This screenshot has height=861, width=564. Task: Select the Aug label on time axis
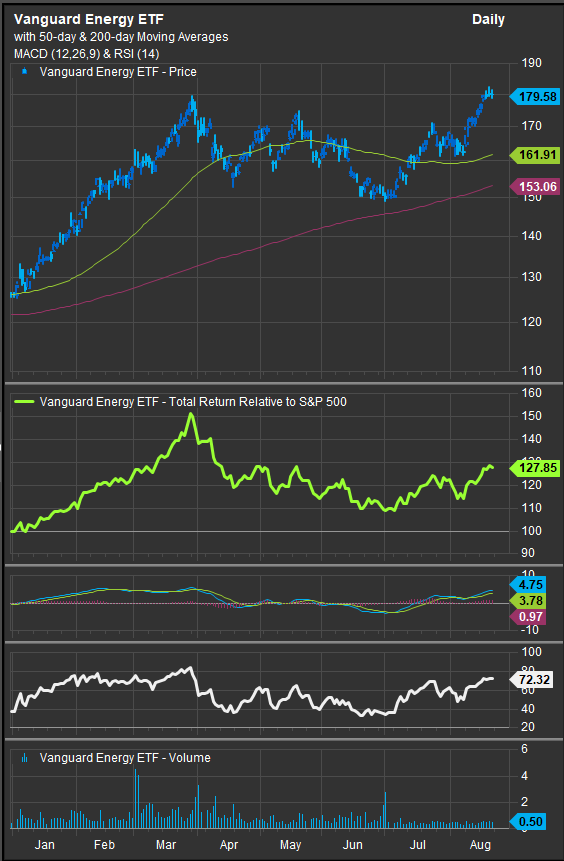(481, 845)
